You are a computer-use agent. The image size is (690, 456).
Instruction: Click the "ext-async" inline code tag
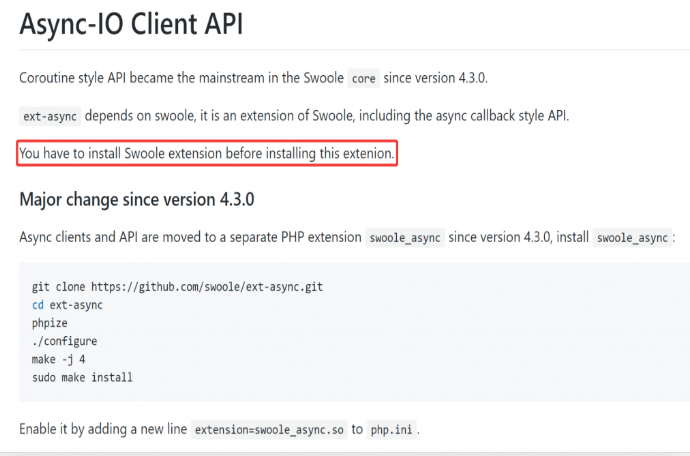pos(50,116)
